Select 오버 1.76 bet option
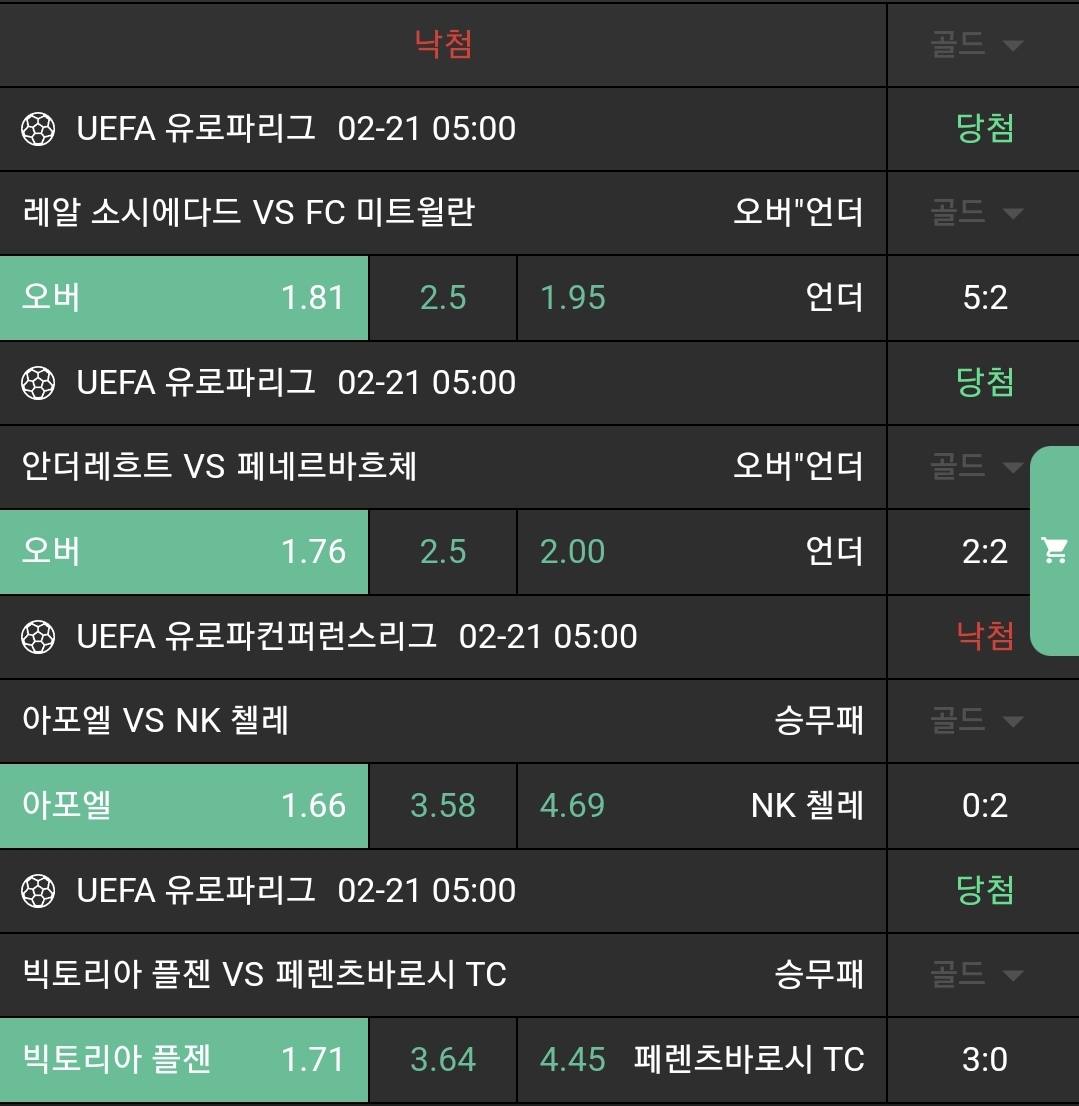The width and height of the screenshot is (1079, 1106). click(184, 552)
